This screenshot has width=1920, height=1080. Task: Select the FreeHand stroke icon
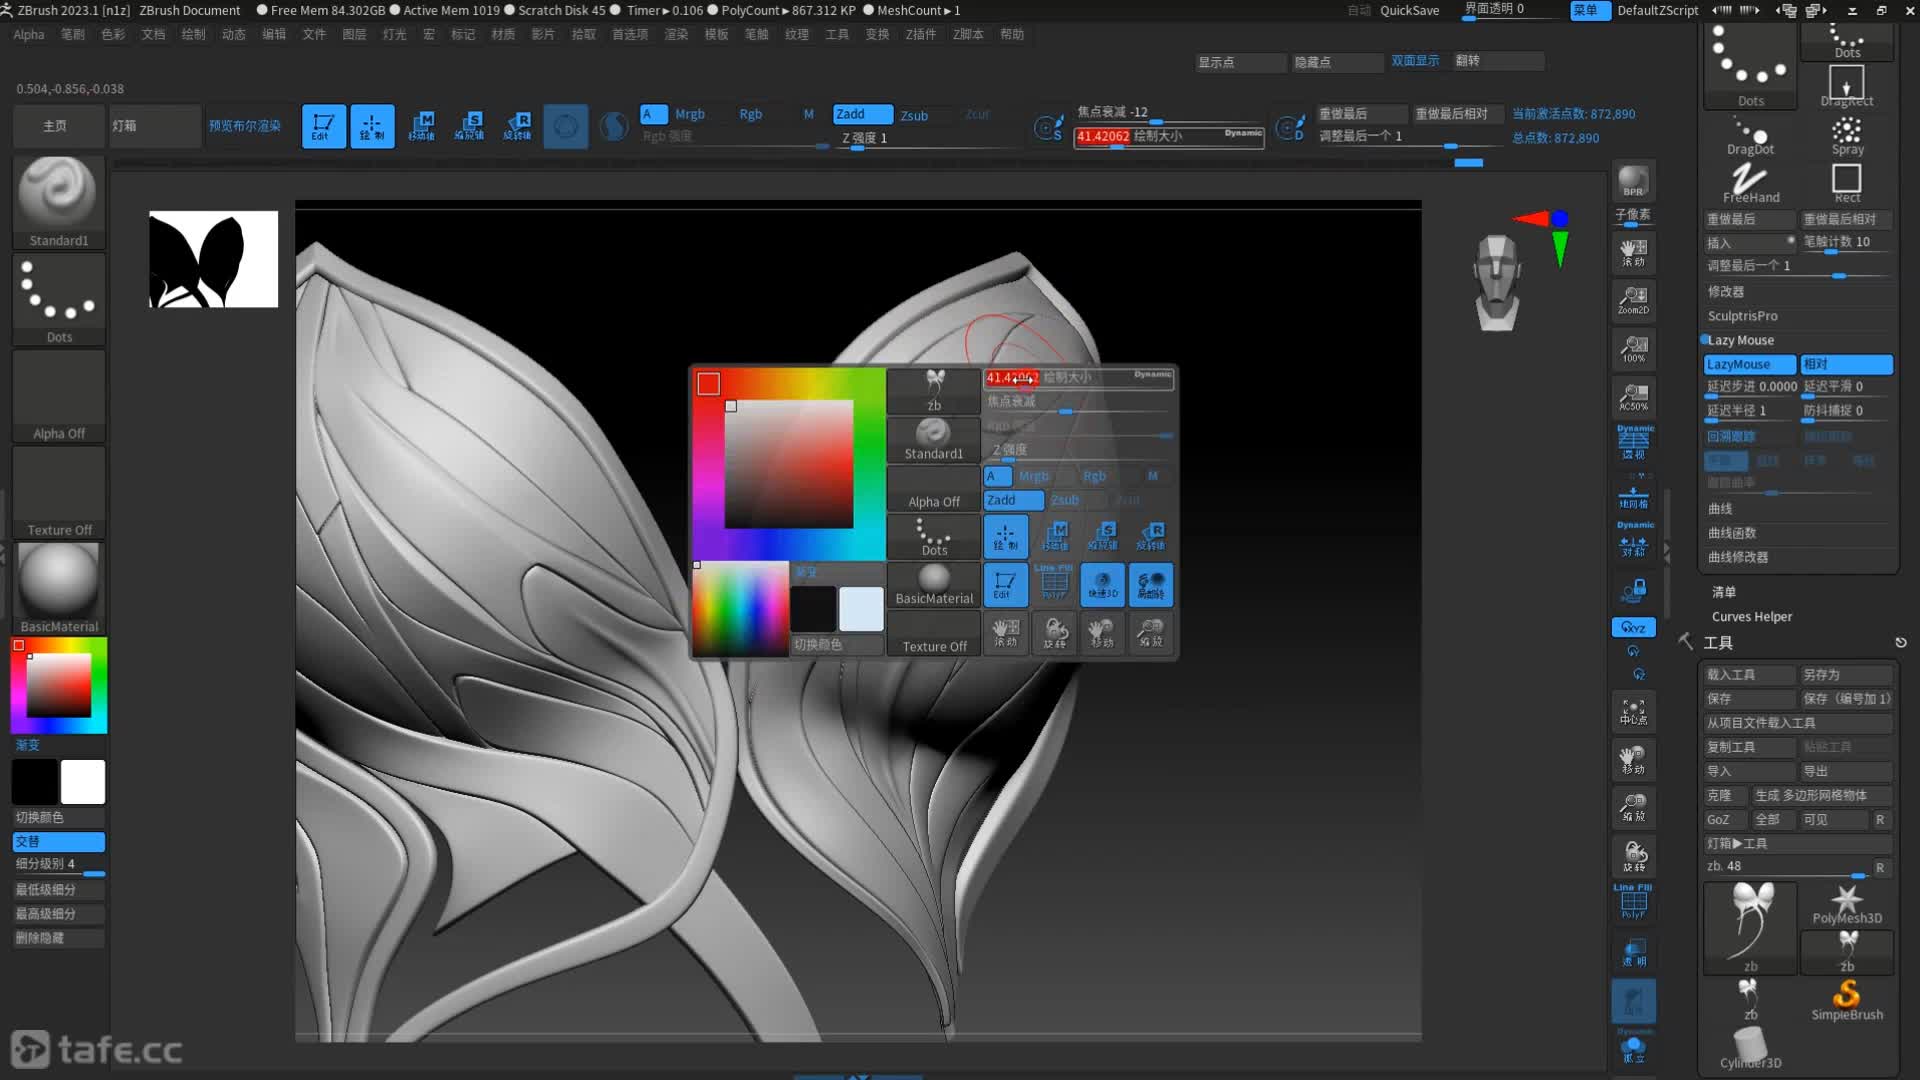point(1750,184)
